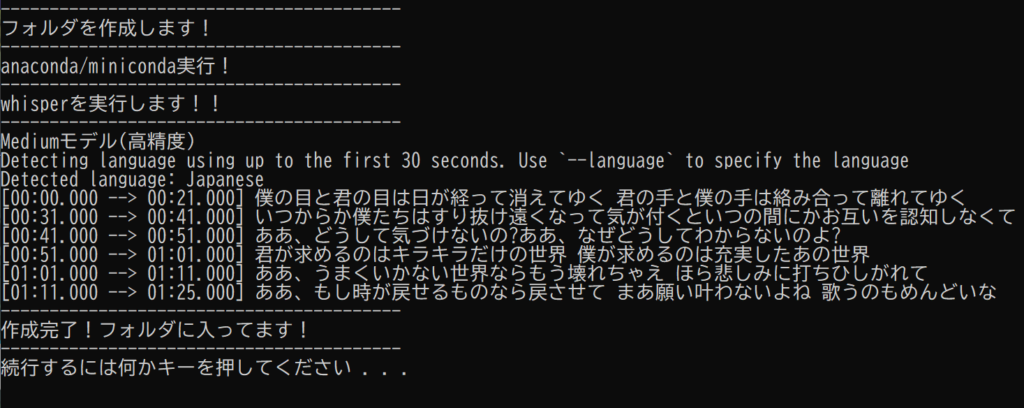This screenshot has height=408, width=1024.
Task: Click the phrase キラキラだけの世界
Action: tap(480, 254)
